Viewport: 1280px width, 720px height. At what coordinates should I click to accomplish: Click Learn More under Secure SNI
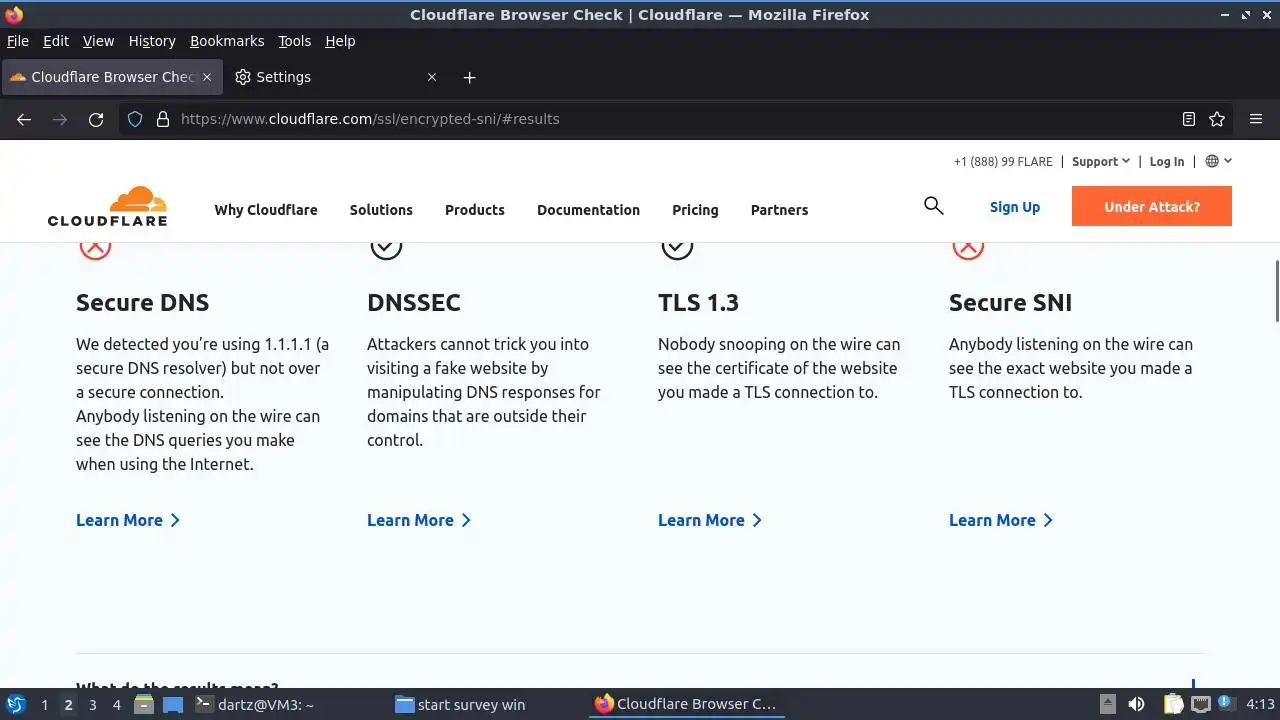1001,520
